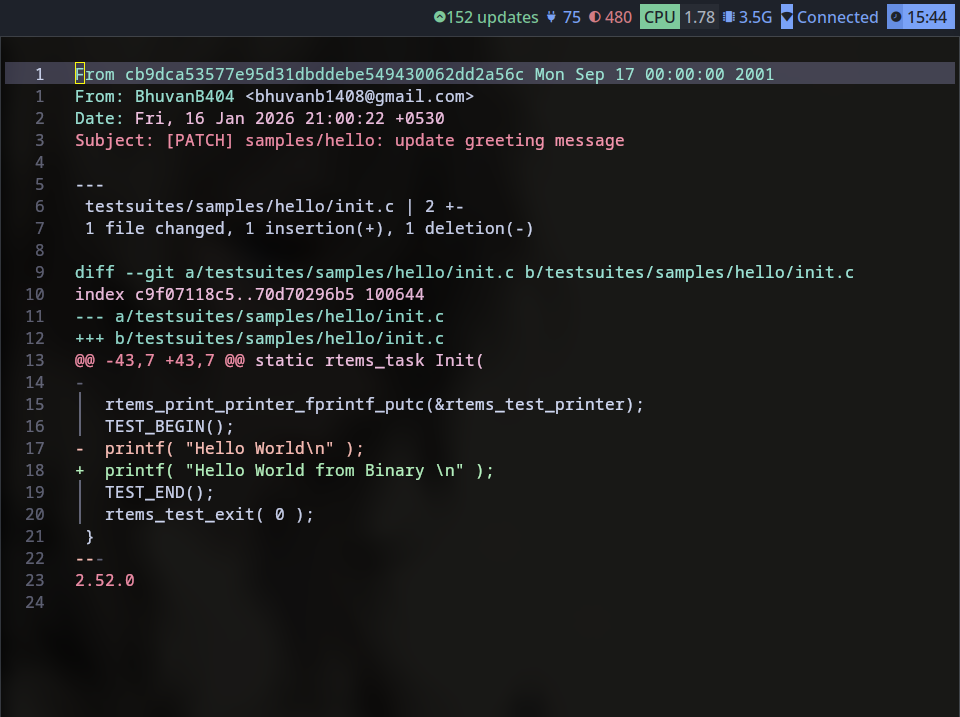The height and width of the screenshot is (717, 960).
Task: Click the half-circle brightness icon beside 480
Action: [x=596, y=17]
